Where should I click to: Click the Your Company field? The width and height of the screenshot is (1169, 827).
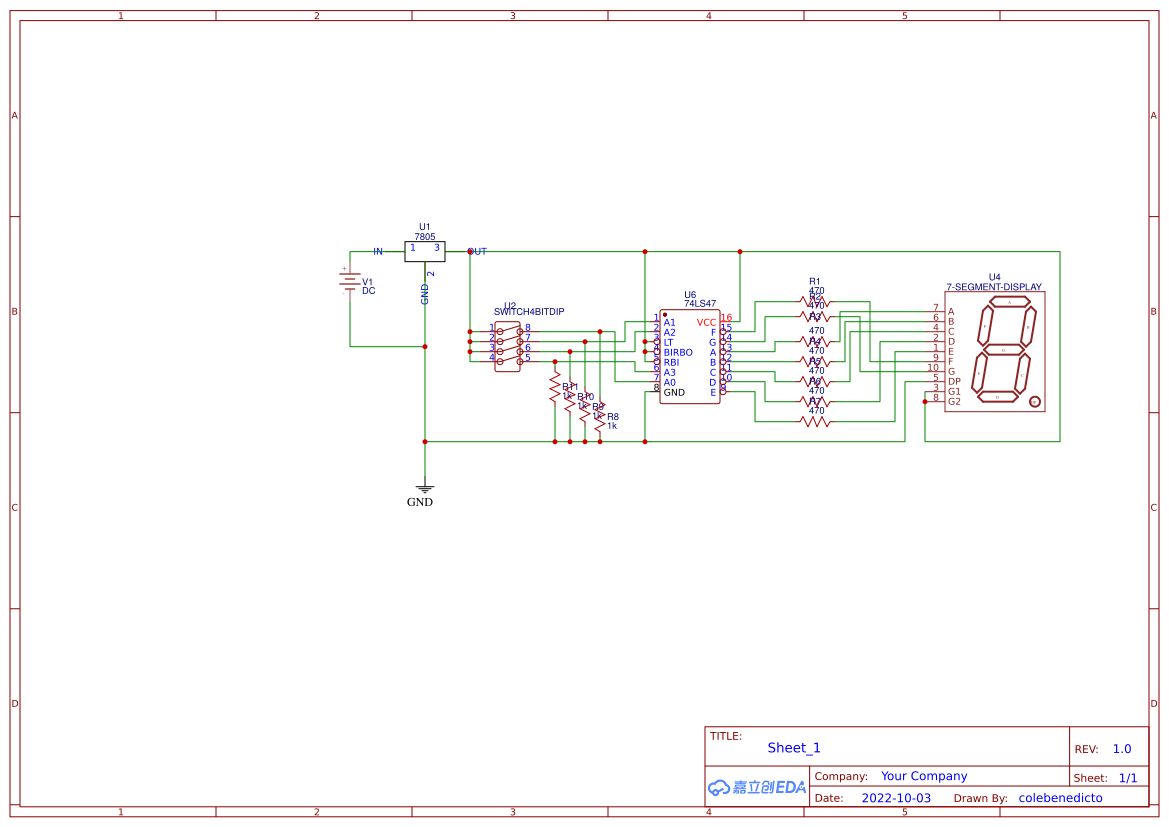pos(924,775)
